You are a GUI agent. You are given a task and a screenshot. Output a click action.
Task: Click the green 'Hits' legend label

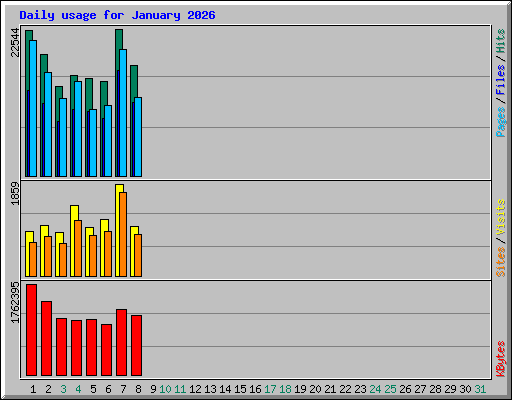(501, 41)
